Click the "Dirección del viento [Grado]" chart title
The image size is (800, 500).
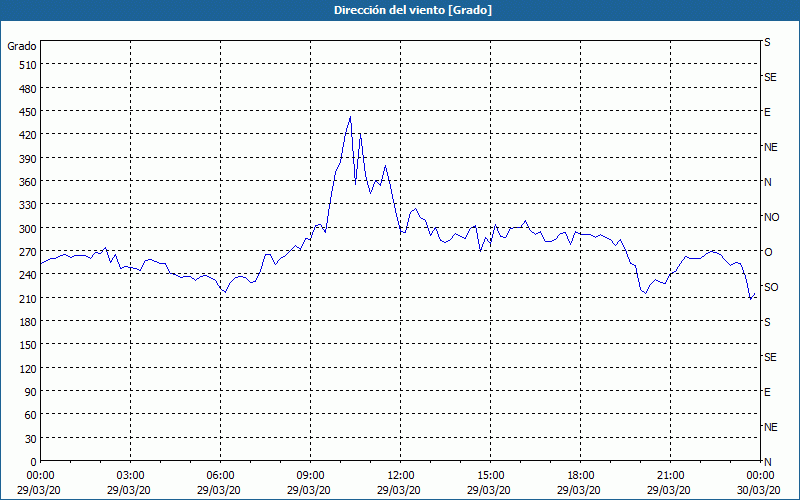413,10
